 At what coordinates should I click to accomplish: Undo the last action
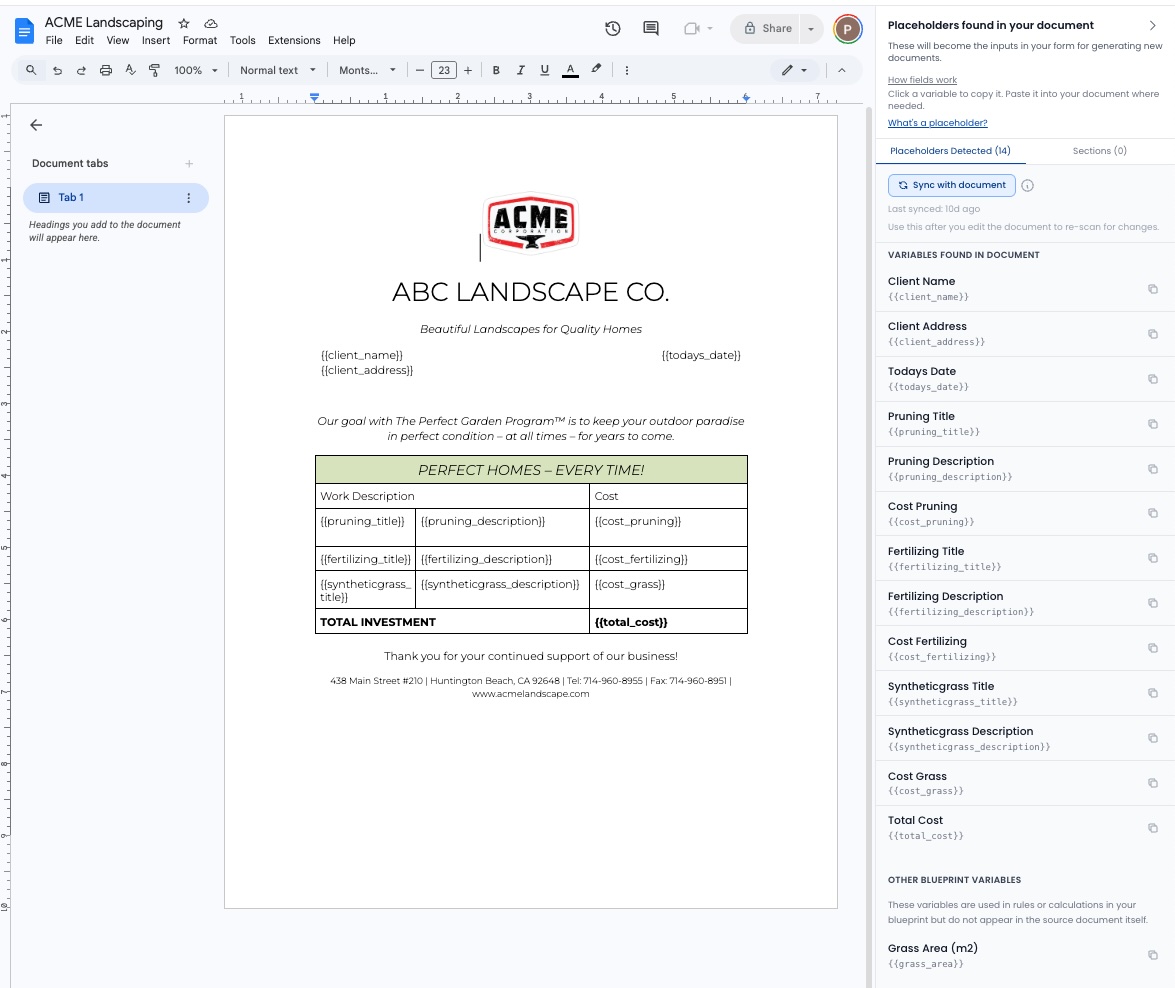(x=57, y=70)
